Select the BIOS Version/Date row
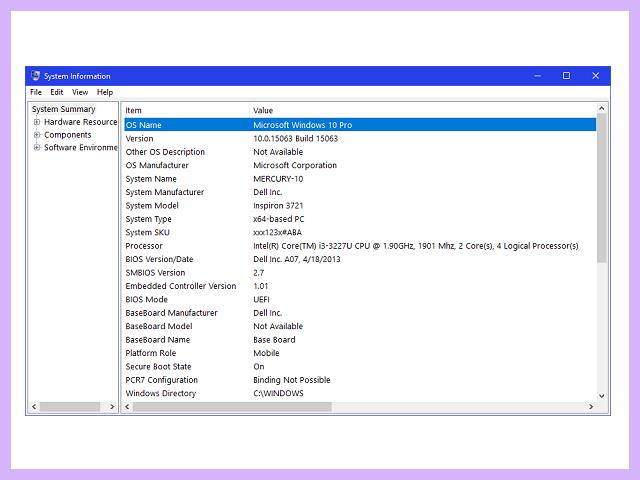 tap(360, 259)
